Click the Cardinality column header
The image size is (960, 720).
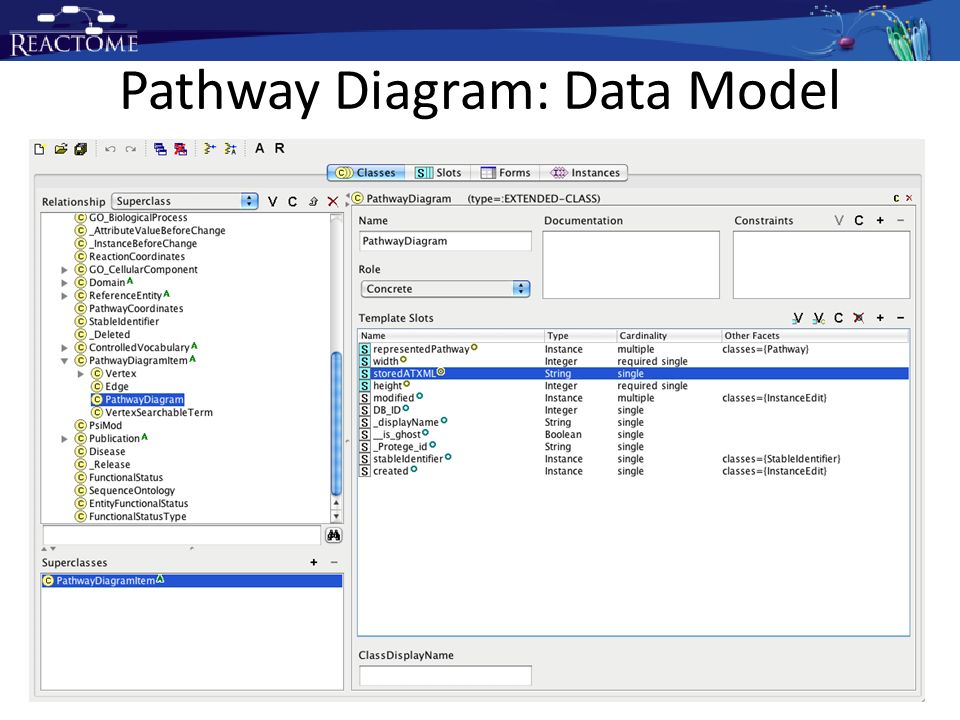(x=669, y=336)
